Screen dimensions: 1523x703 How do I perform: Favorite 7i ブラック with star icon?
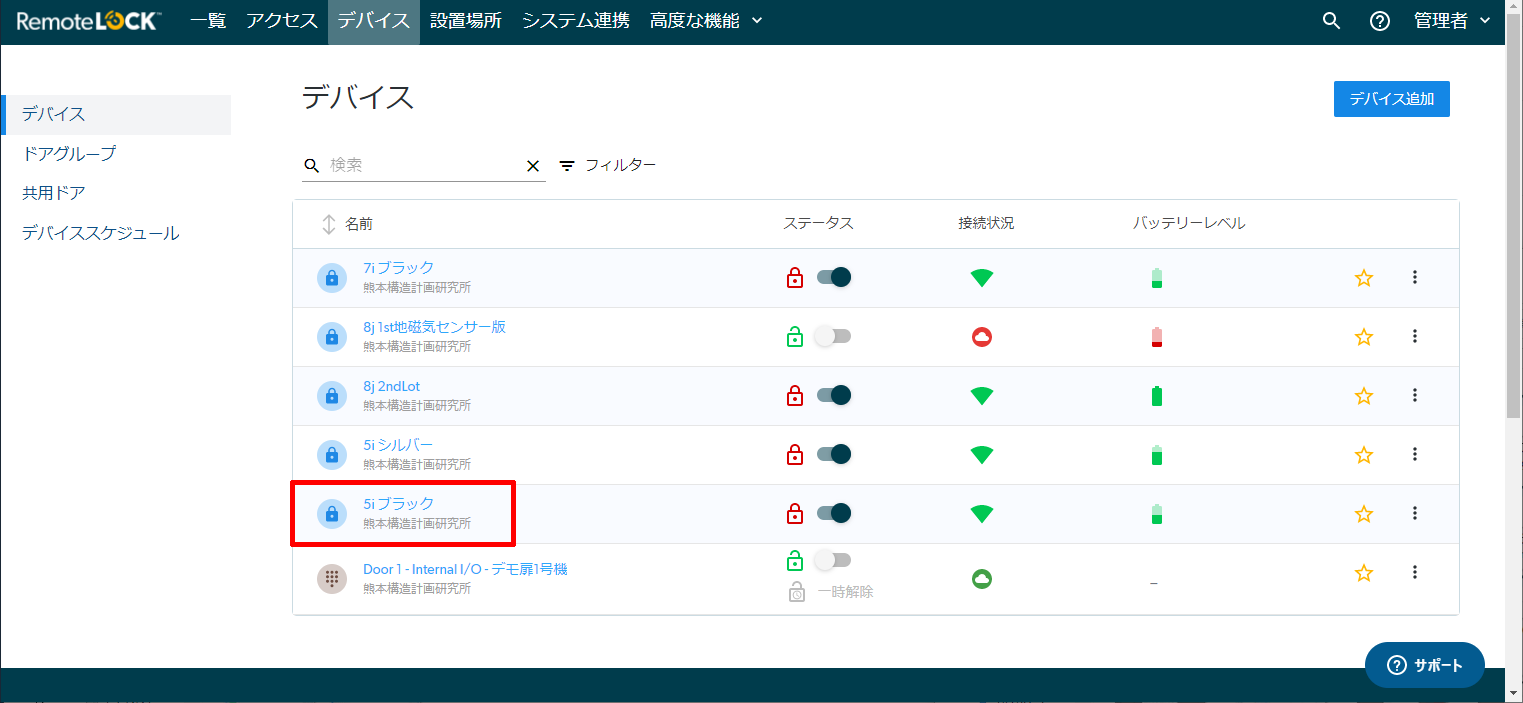[1364, 278]
